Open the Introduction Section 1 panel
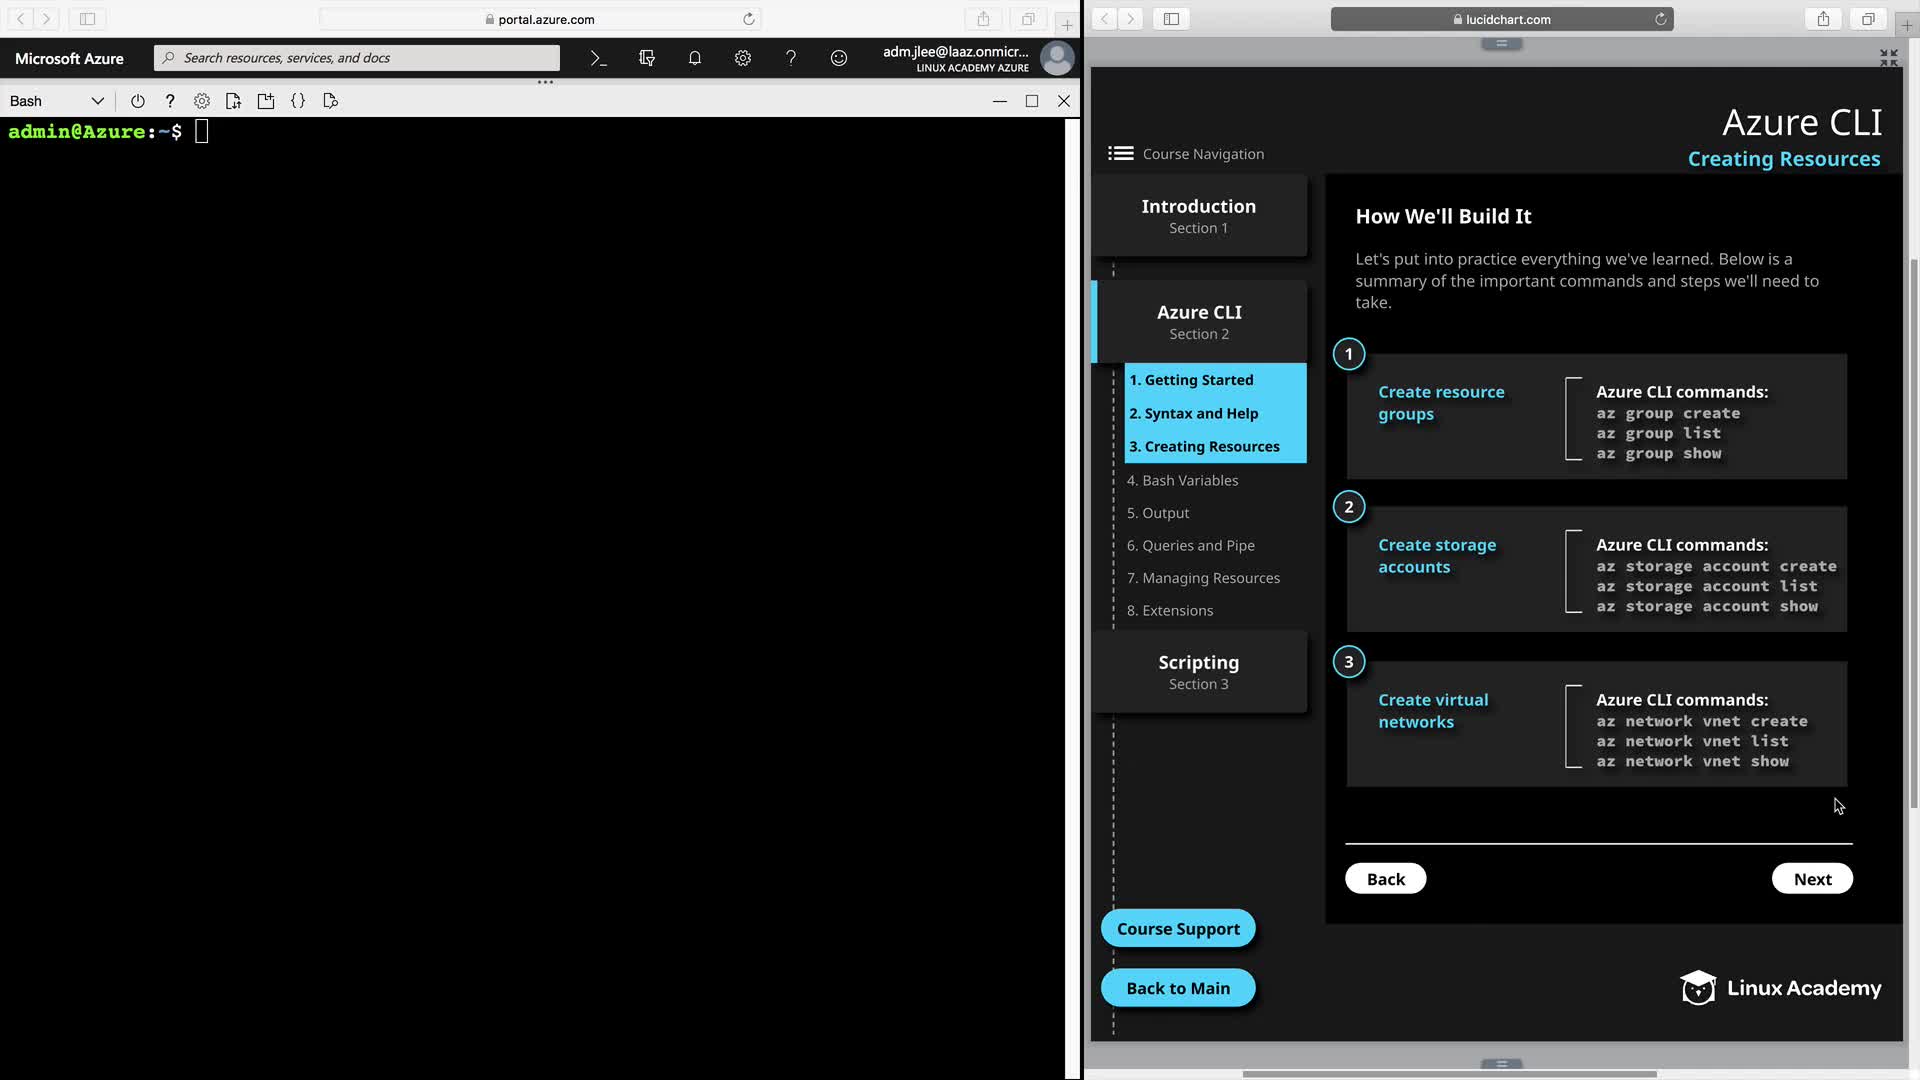 click(x=1198, y=216)
